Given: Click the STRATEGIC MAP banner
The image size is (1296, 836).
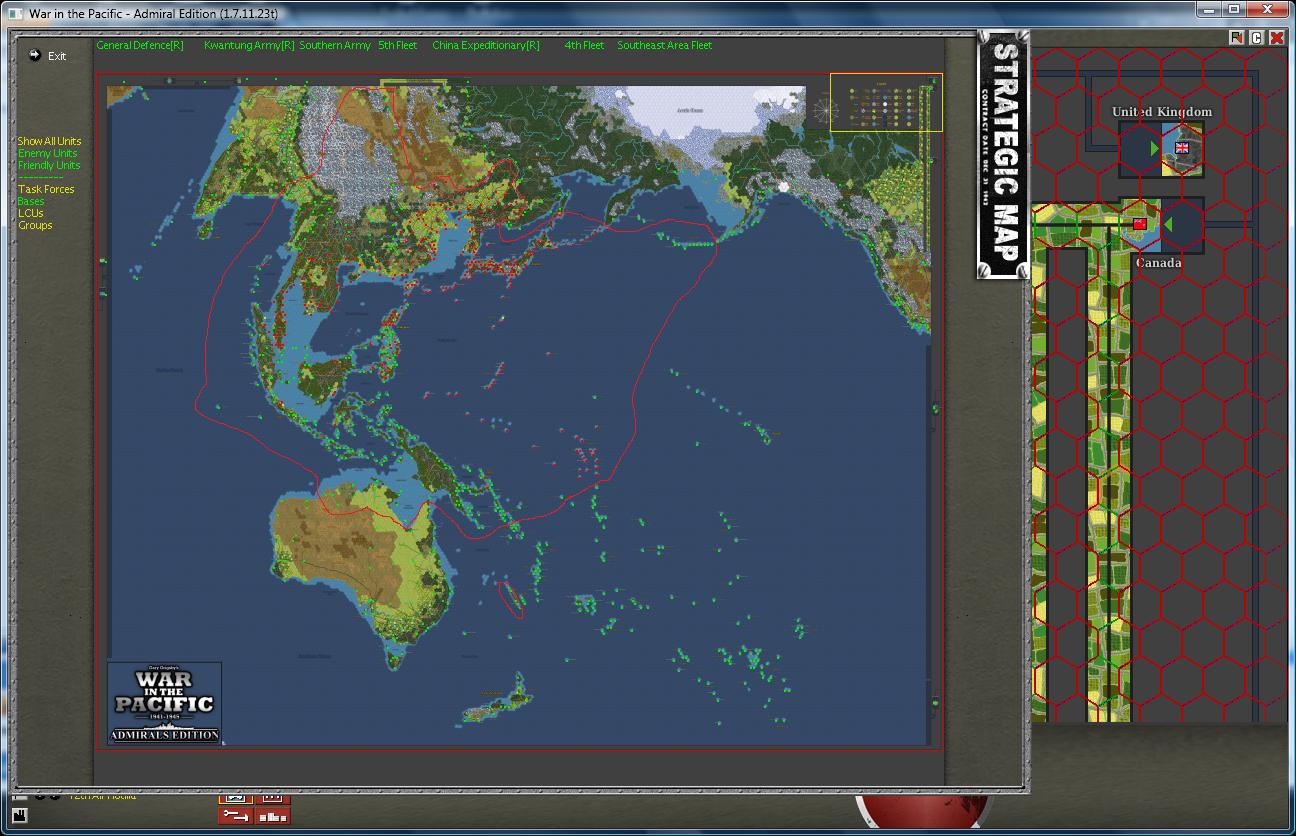Looking at the screenshot, I should coord(1003,155).
